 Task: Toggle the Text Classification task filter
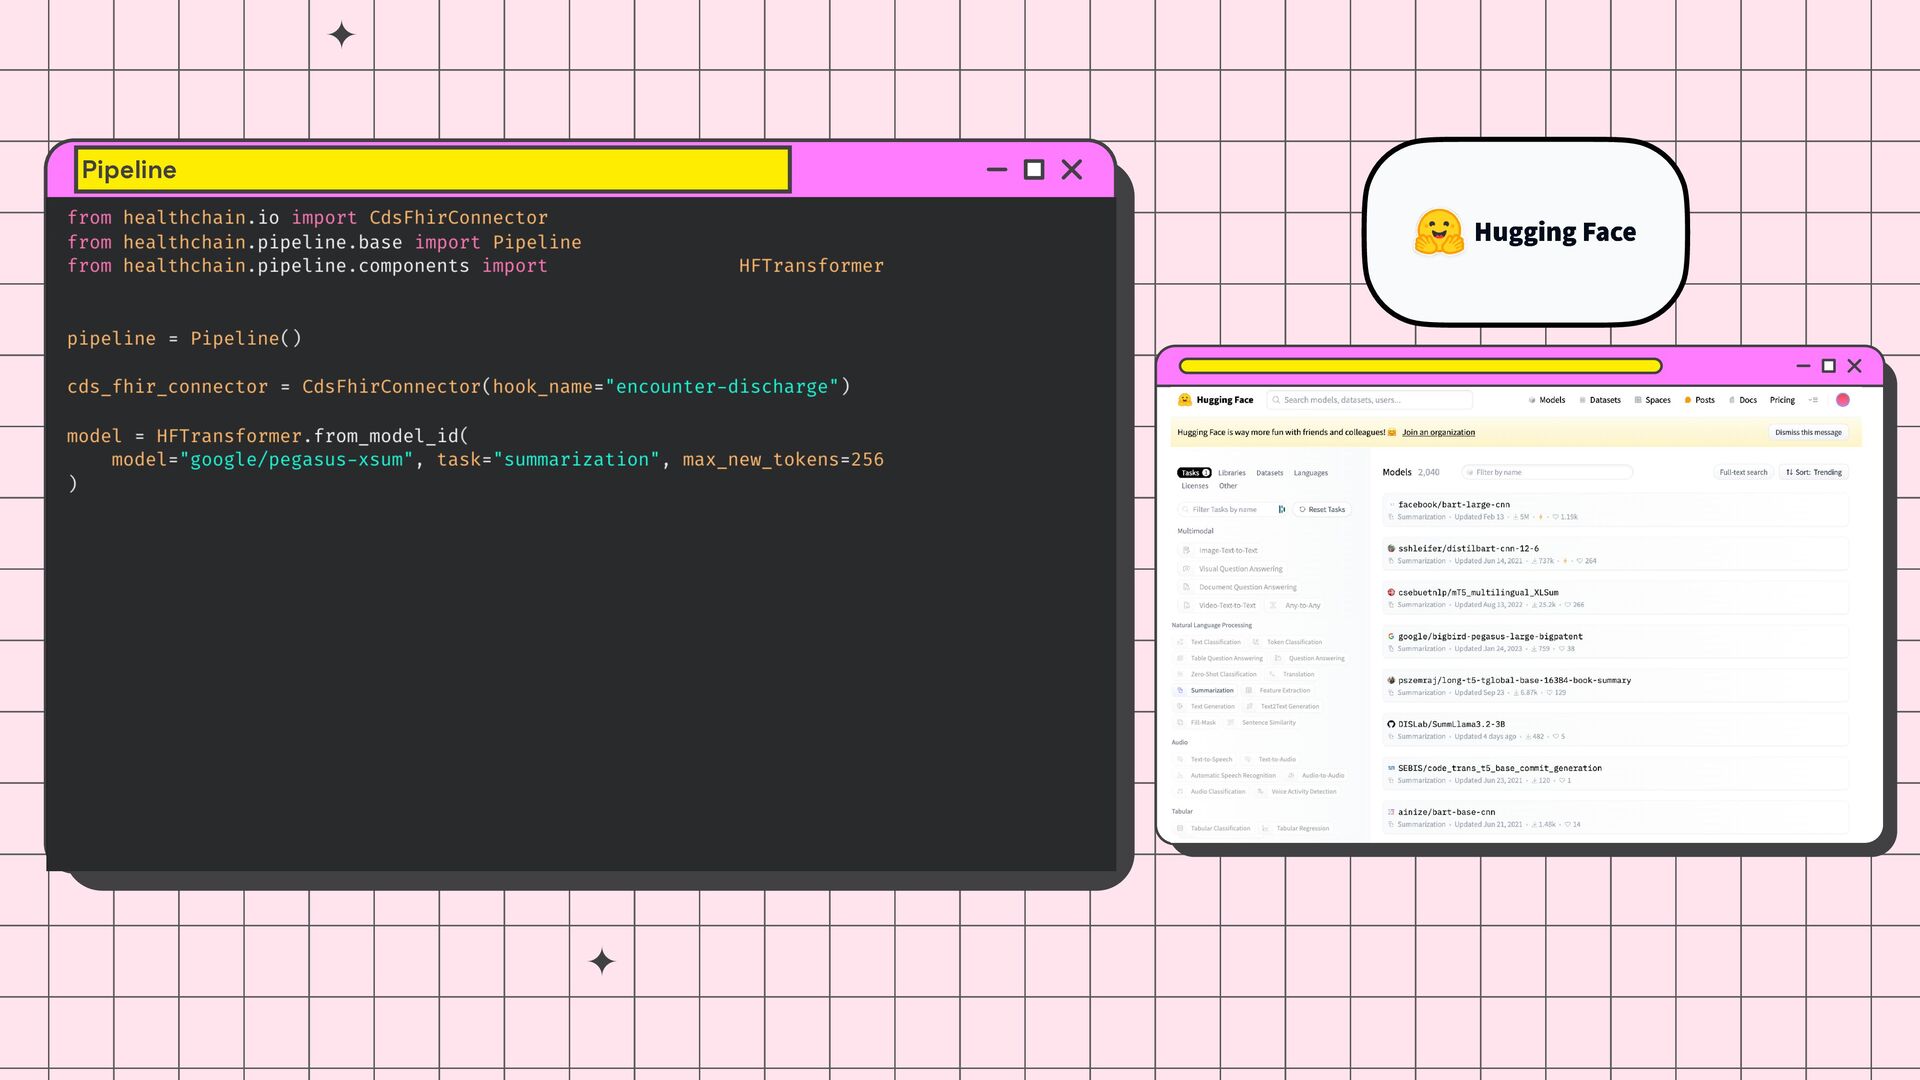1209,643
